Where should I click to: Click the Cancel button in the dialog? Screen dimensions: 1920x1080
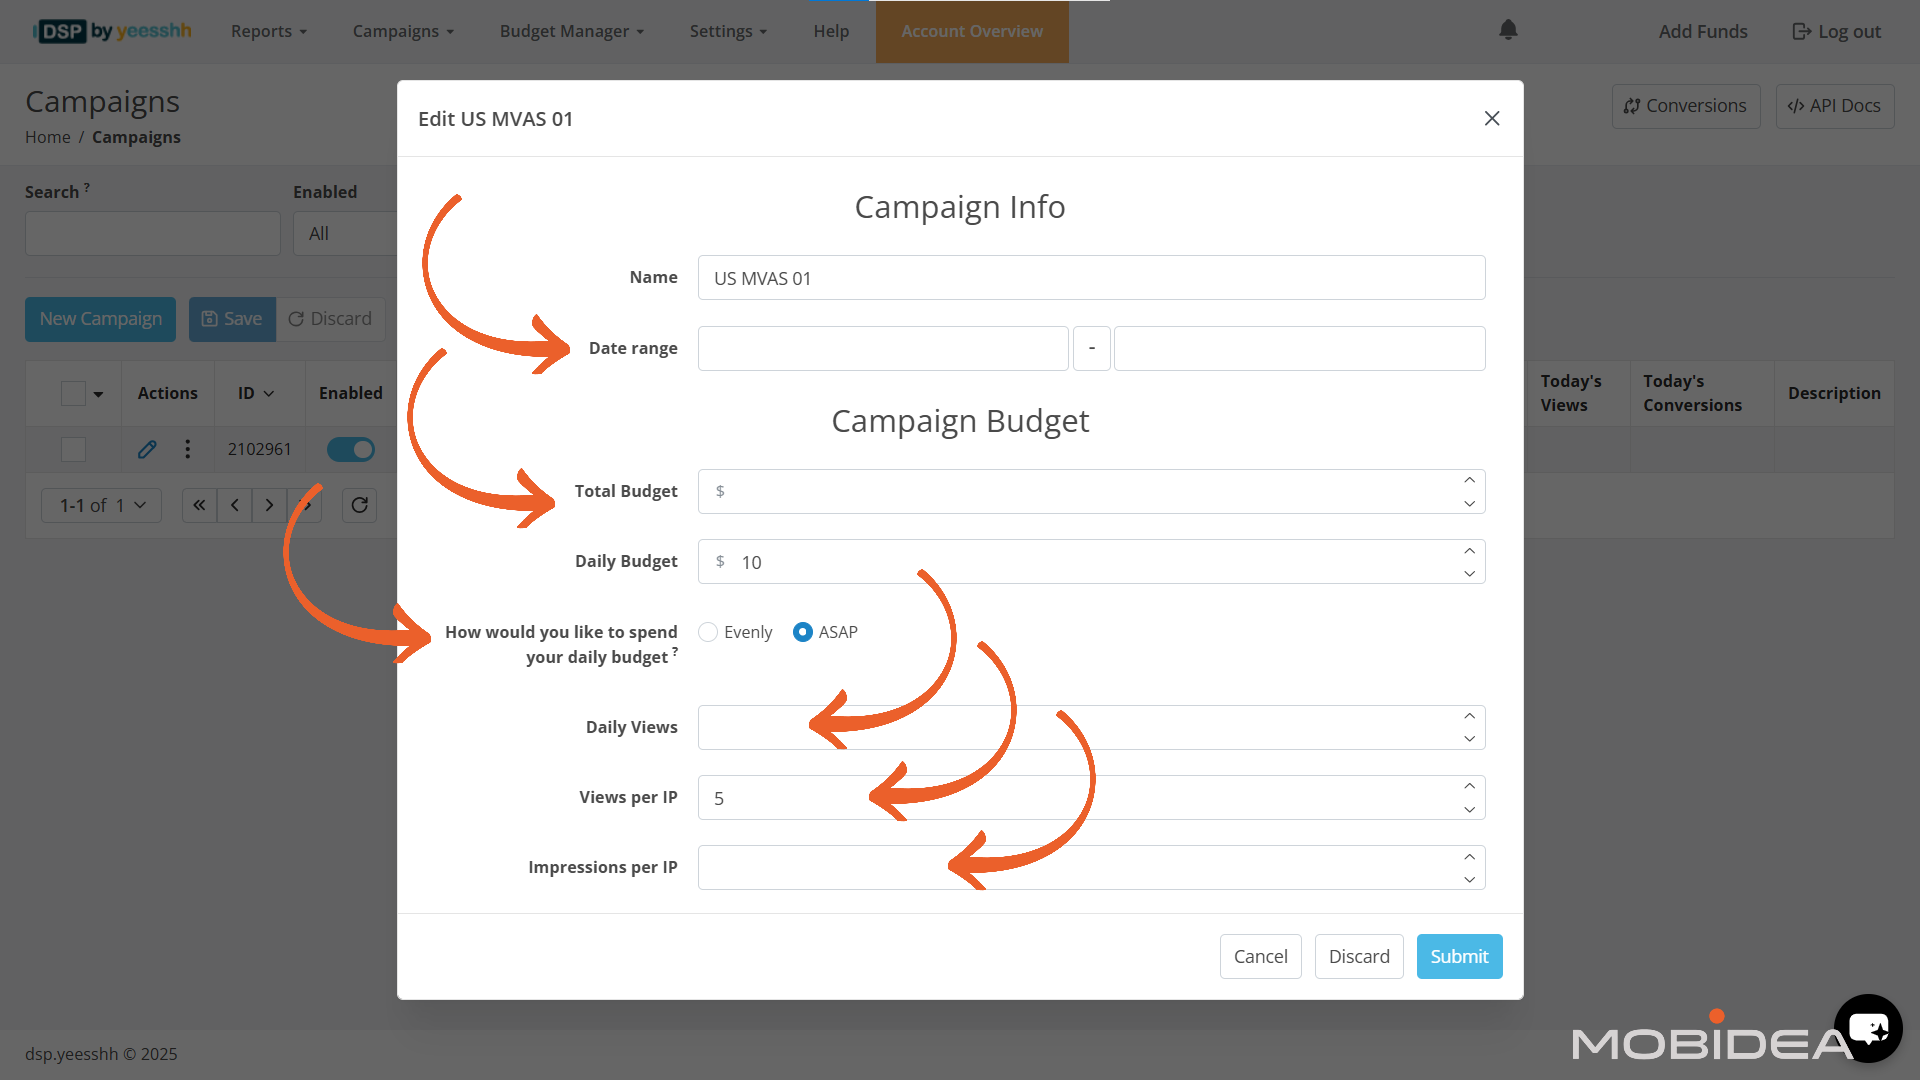[x=1260, y=956]
